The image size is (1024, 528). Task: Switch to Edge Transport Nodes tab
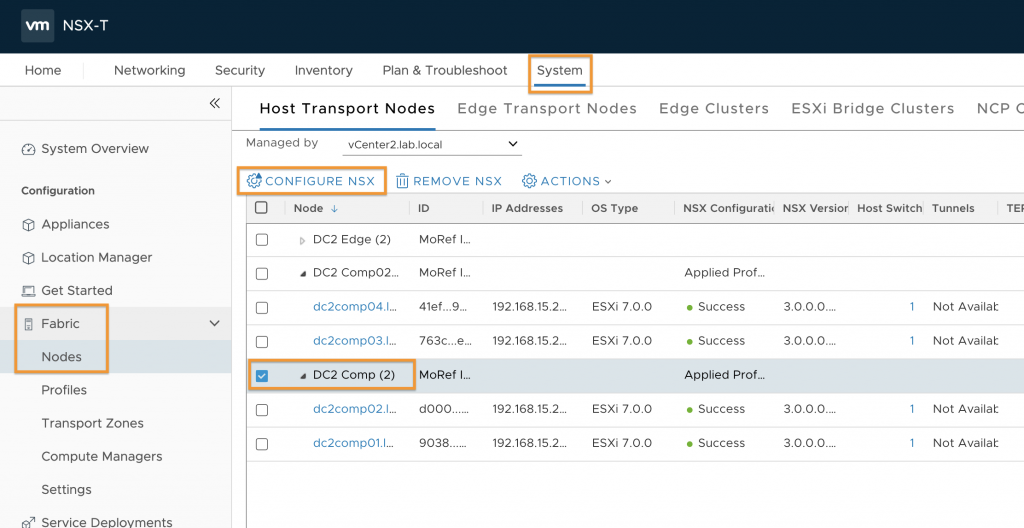(x=547, y=108)
